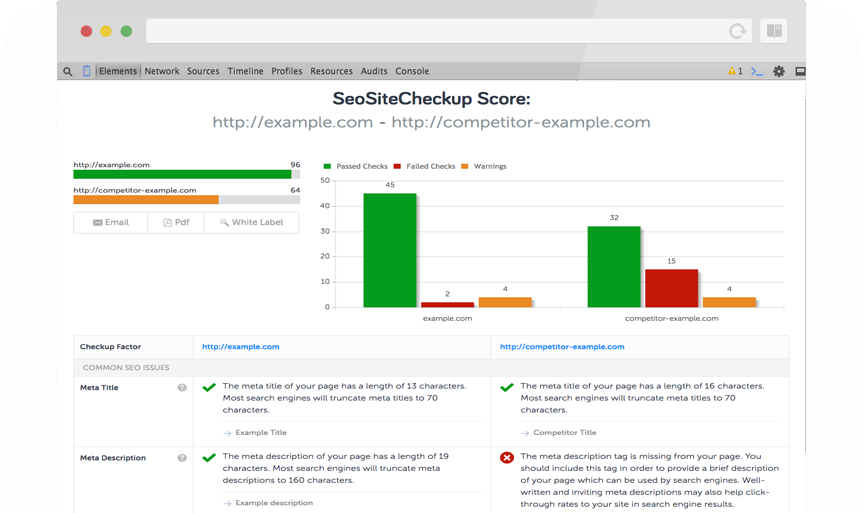This screenshot has height=513, width=863.
Task: Click the browser reload icon
Action: 738,31
